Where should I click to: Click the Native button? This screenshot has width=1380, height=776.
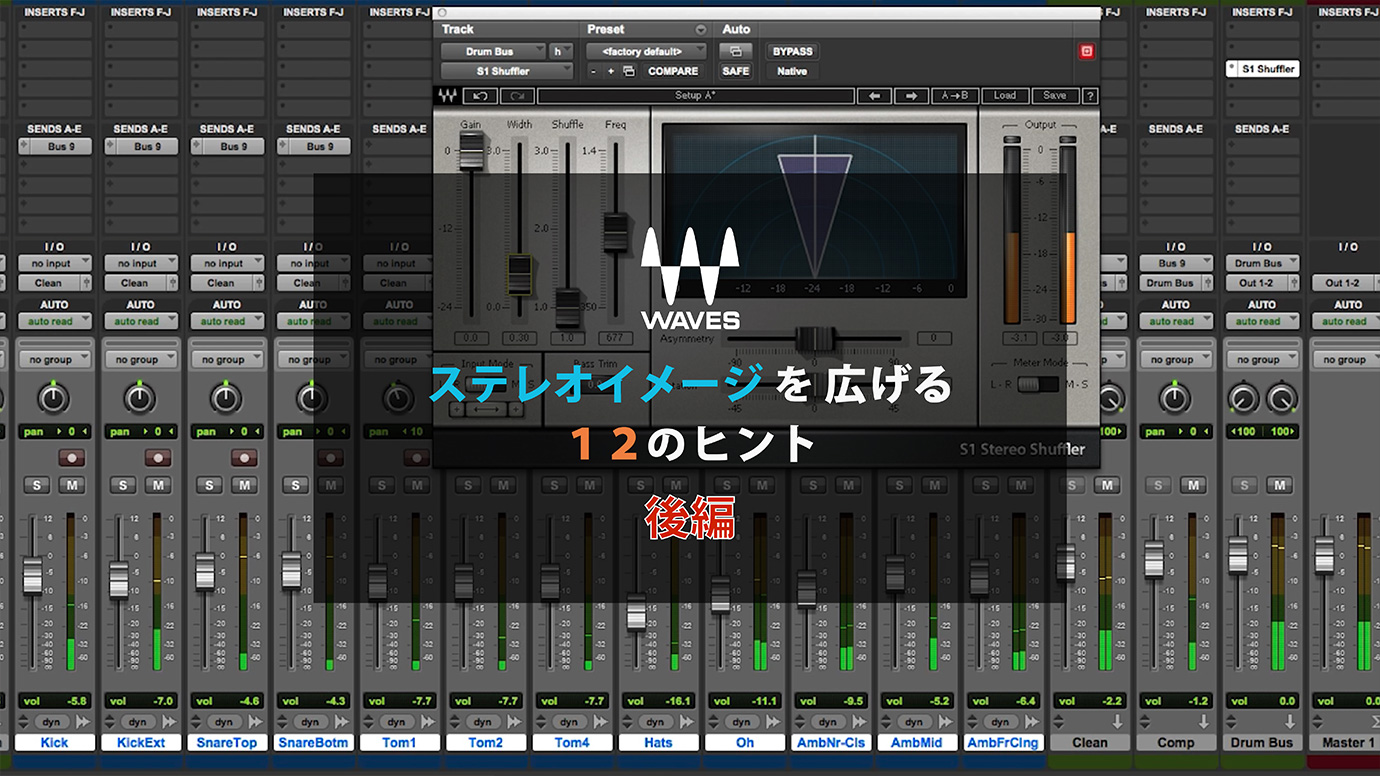(792, 71)
